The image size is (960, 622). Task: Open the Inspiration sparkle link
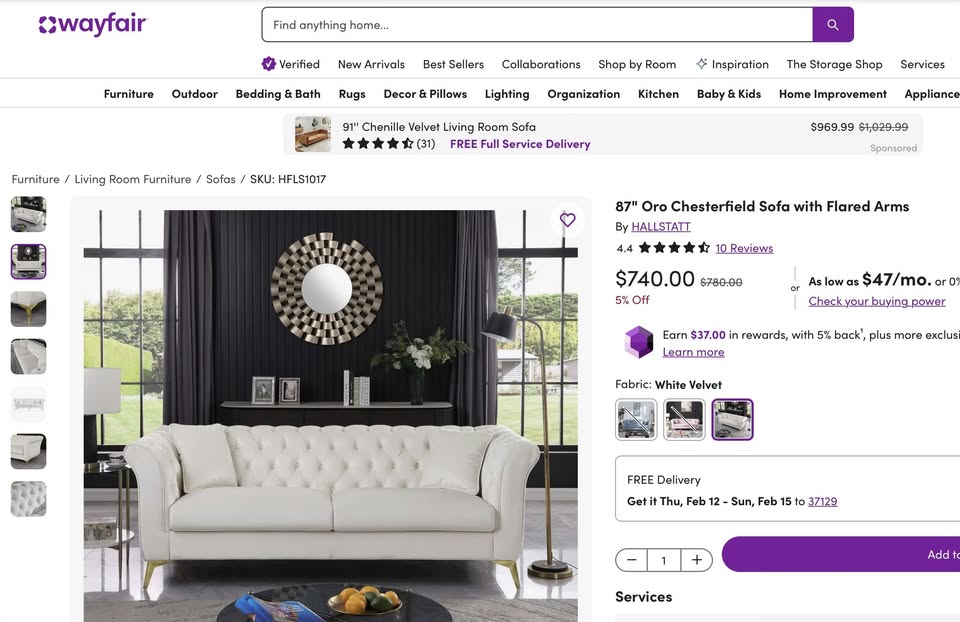pyautogui.click(x=732, y=64)
